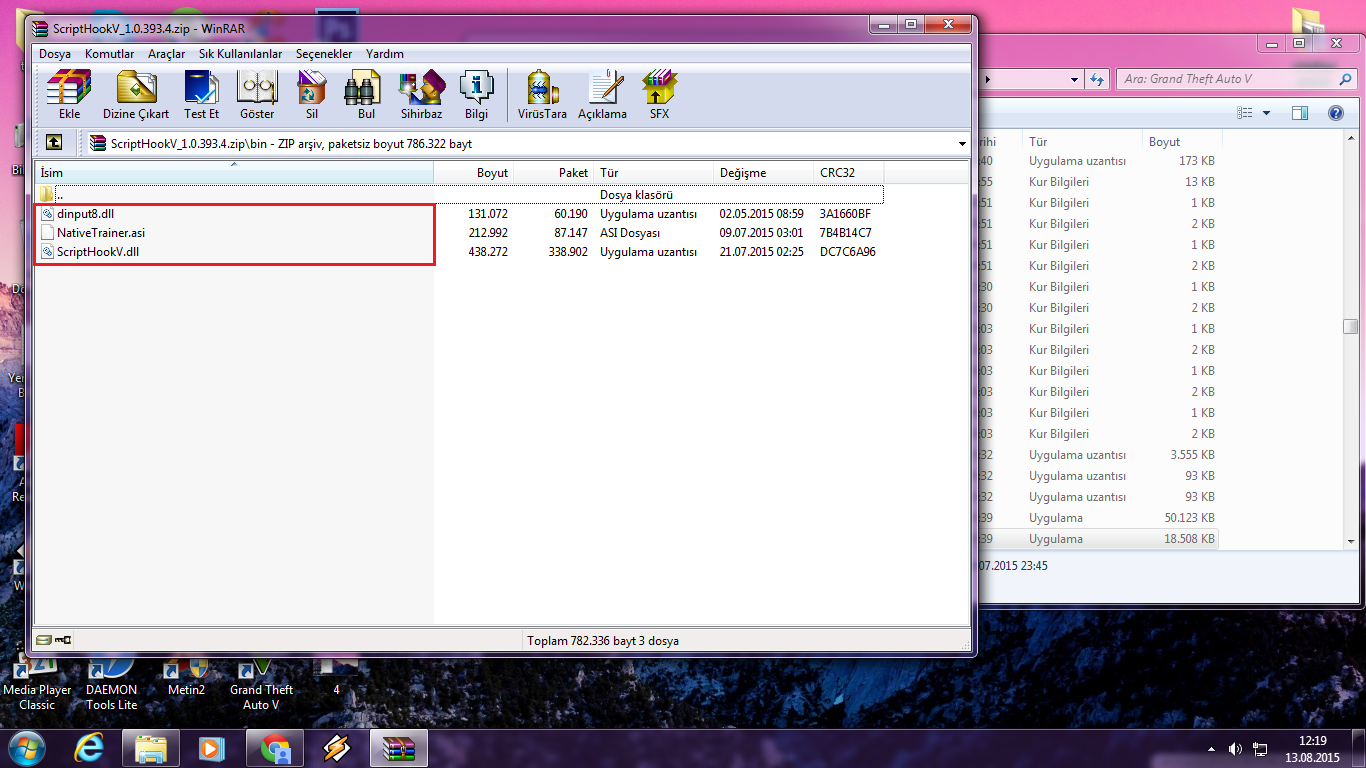
Task: Show hidden system tray icons
Action: click(1212, 748)
